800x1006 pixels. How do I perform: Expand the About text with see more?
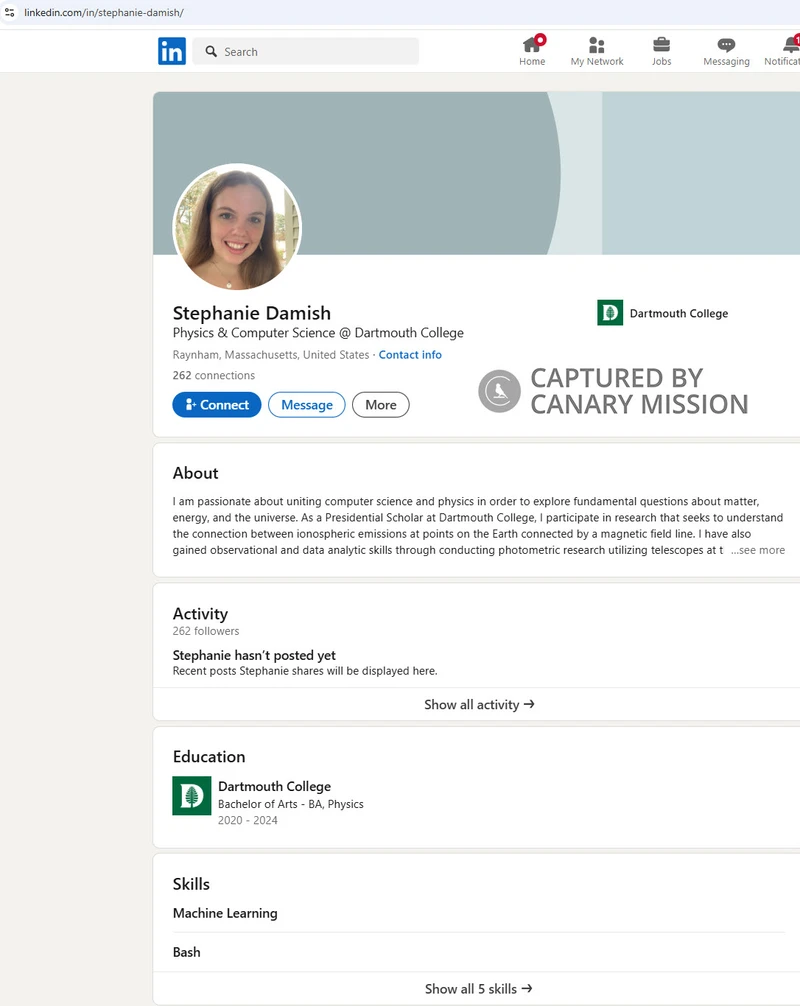758,550
